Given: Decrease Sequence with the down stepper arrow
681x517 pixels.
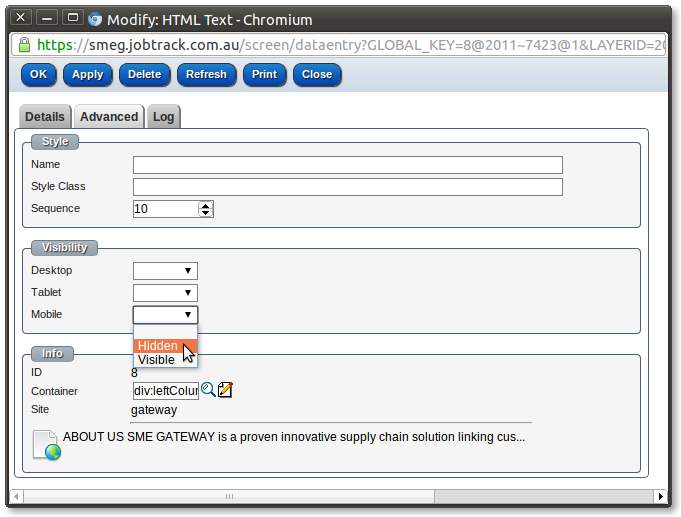Looking at the screenshot, I should point(206,213).
